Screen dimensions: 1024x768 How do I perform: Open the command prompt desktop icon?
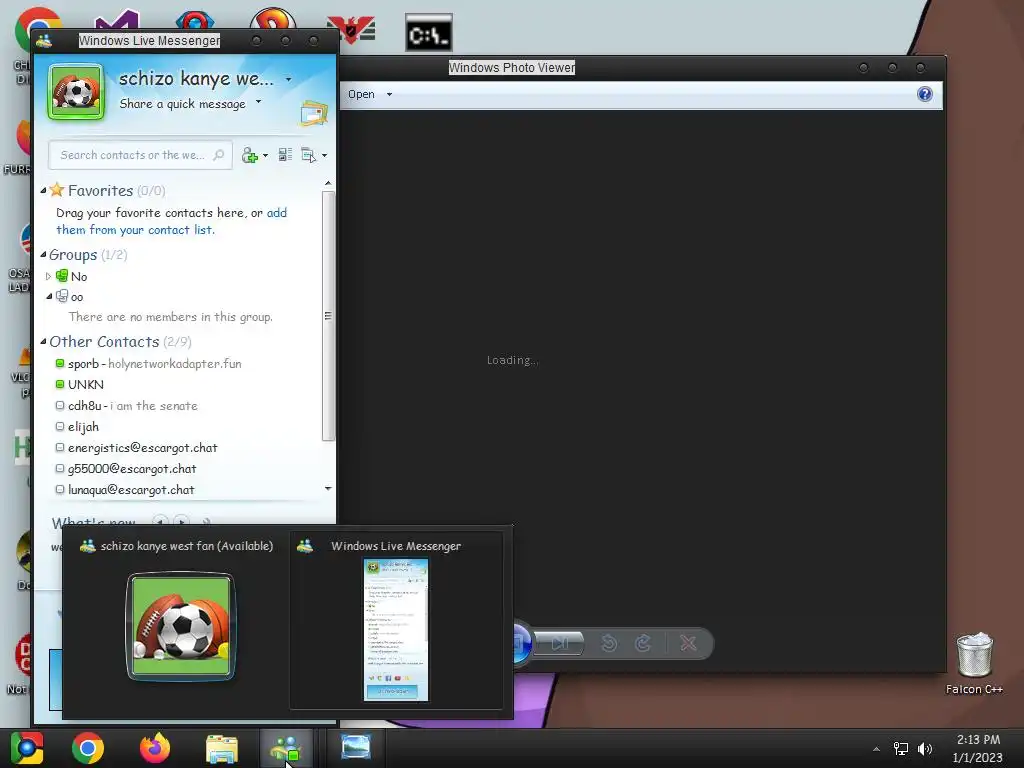(428, 33)
